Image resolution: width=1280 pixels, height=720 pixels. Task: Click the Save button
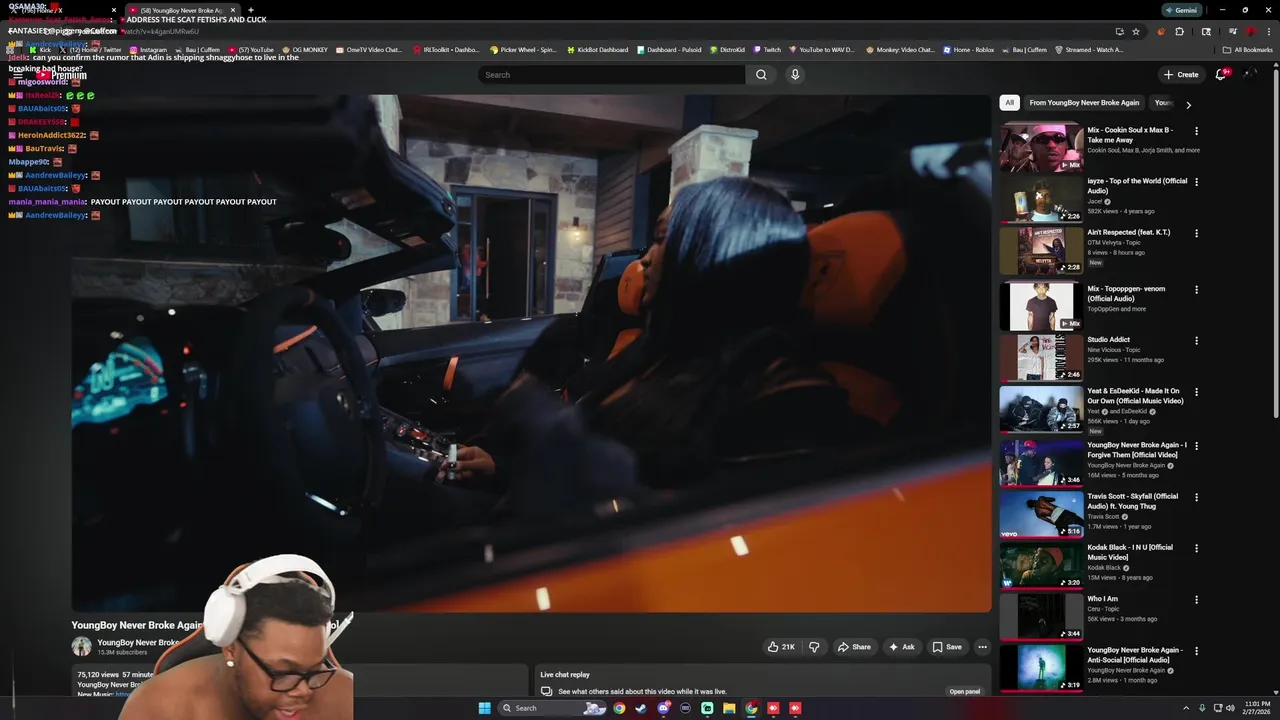[x=947, y=647]
